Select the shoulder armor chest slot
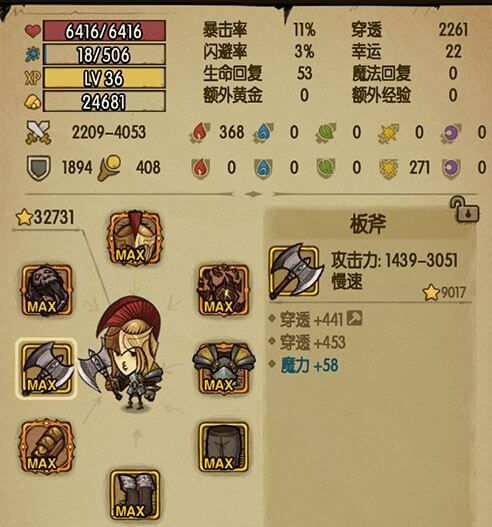 tap(224, 369)
